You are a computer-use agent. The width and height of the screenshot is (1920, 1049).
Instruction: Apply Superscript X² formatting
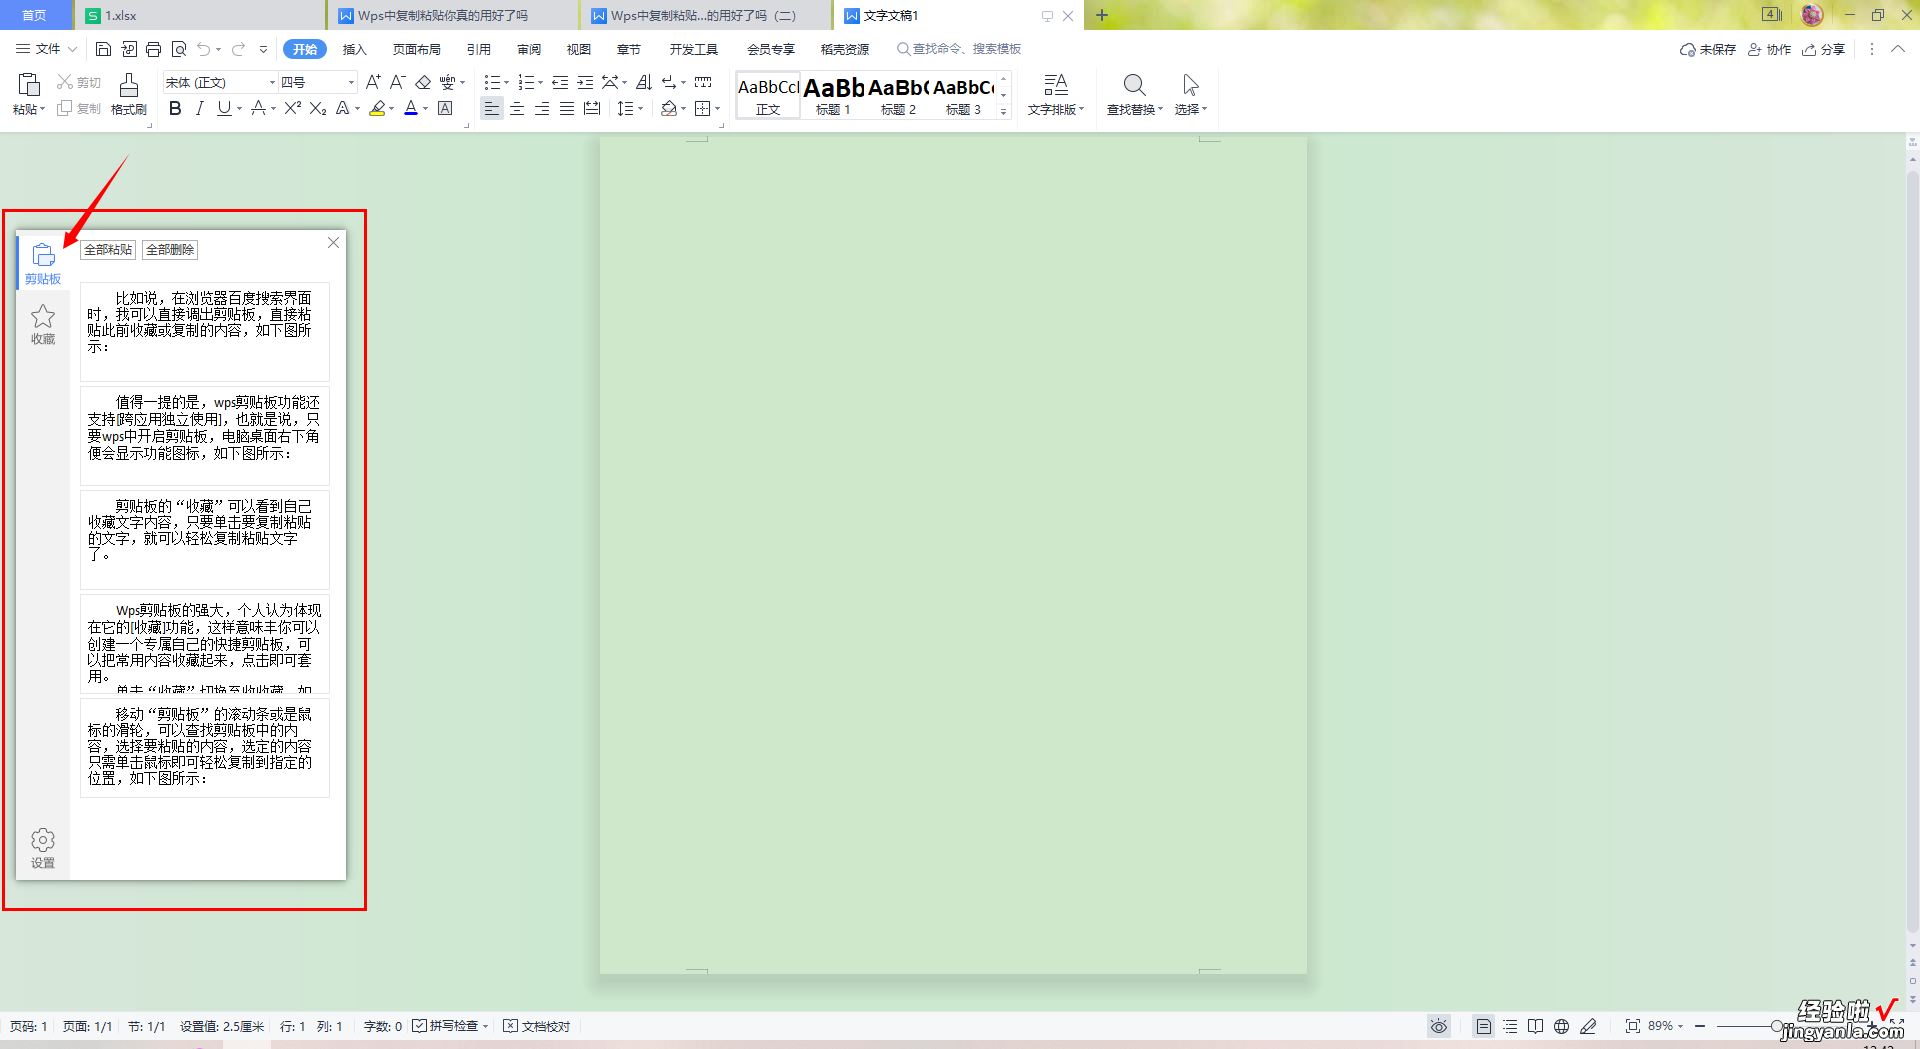(293, 108)
